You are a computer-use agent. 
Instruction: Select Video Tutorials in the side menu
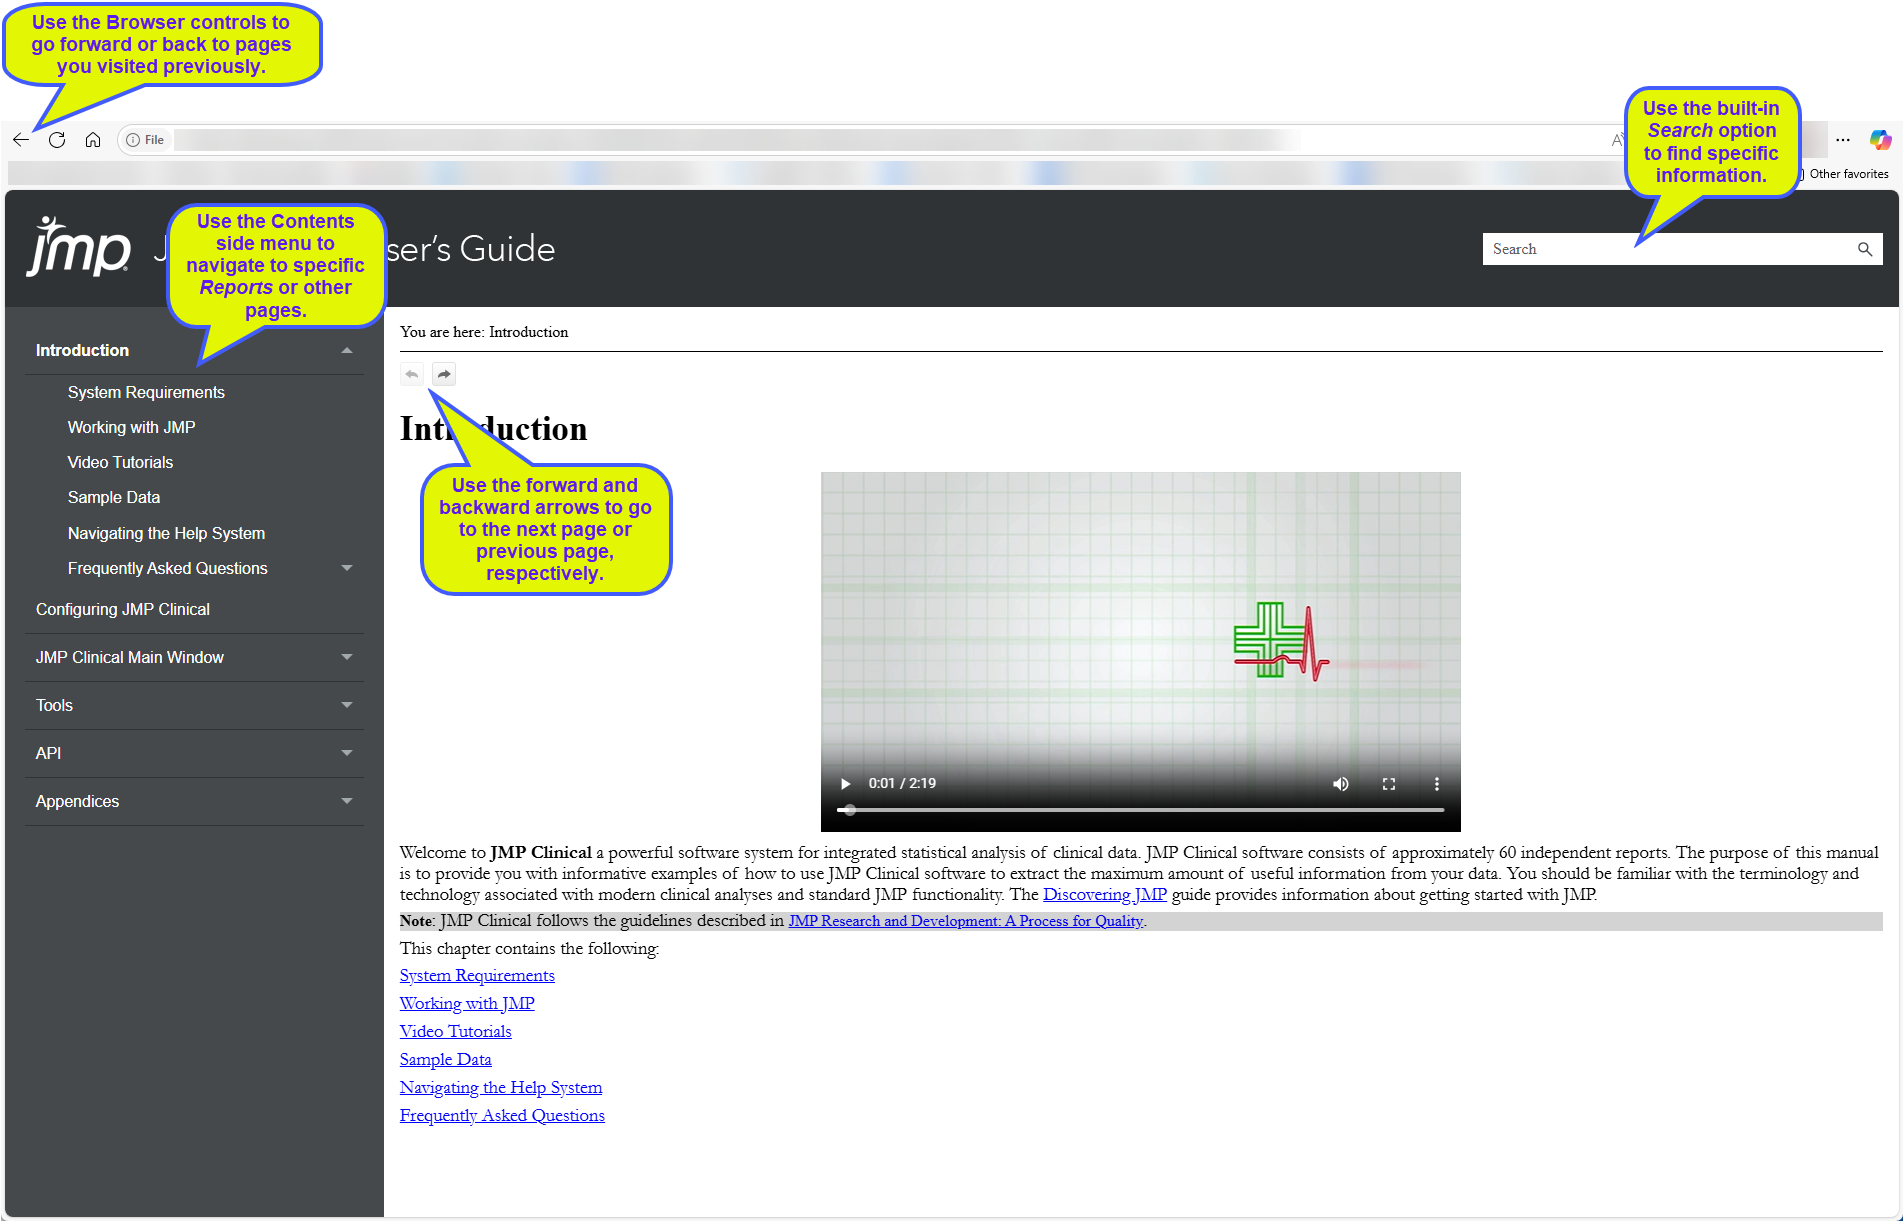pyautogui.click(x=120, y=462)
